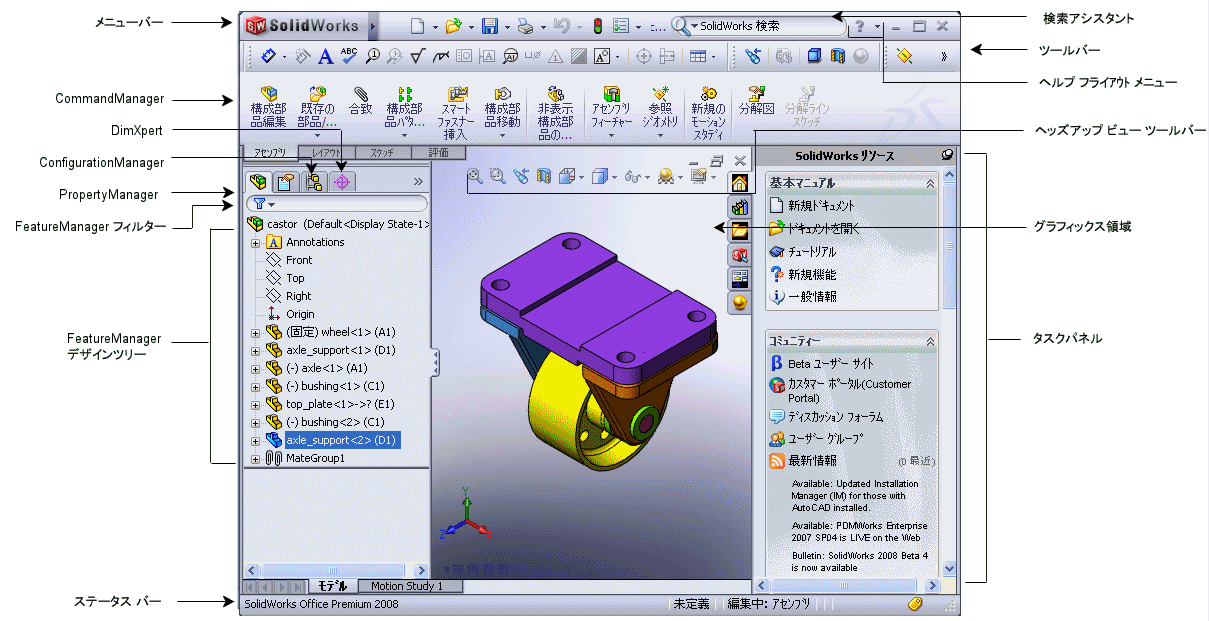1209x621 pixels.
Task: Click the 合致 (Mate) paperclip icon
Action: pos(360,94)
